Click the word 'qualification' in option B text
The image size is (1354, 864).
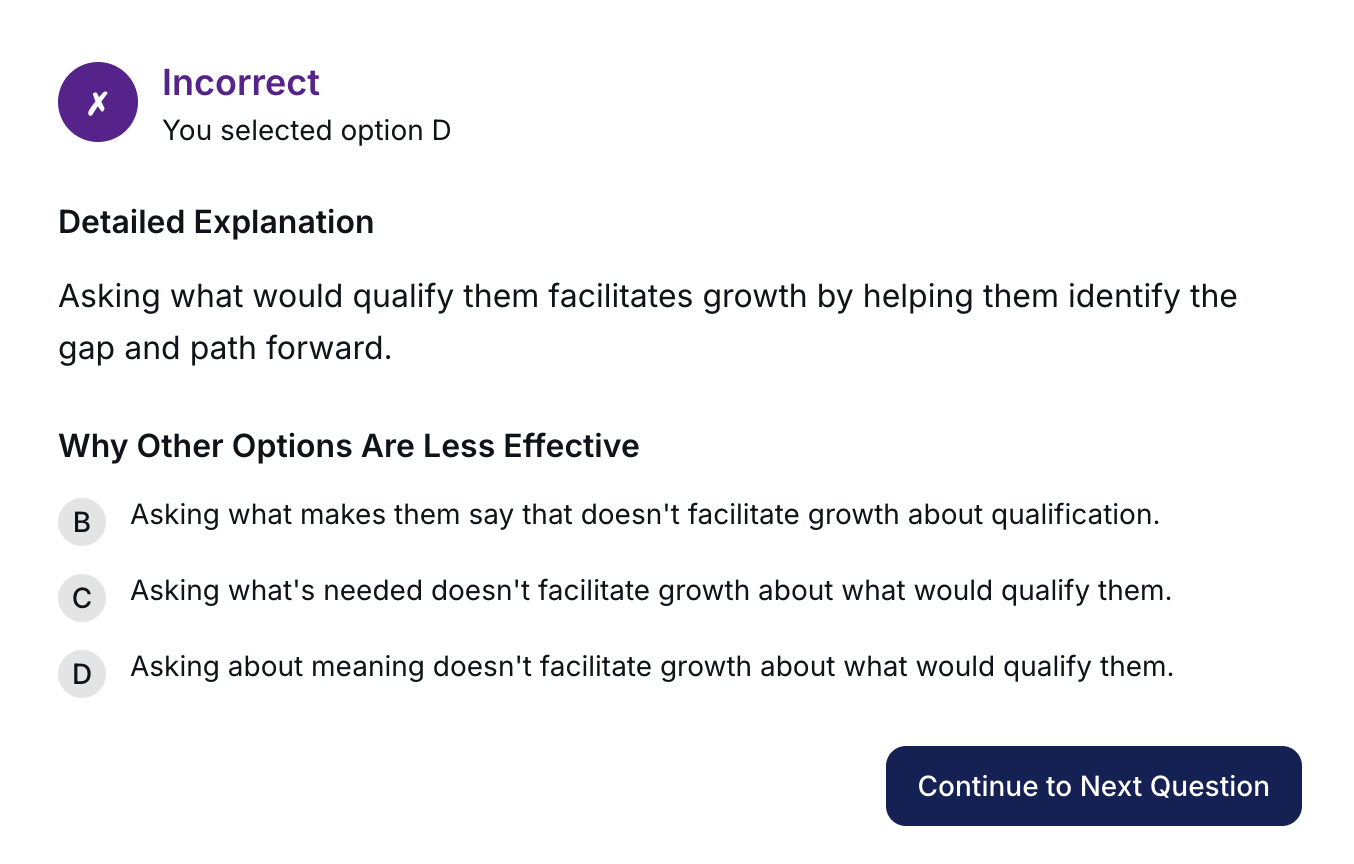(x=1074, y=515)
